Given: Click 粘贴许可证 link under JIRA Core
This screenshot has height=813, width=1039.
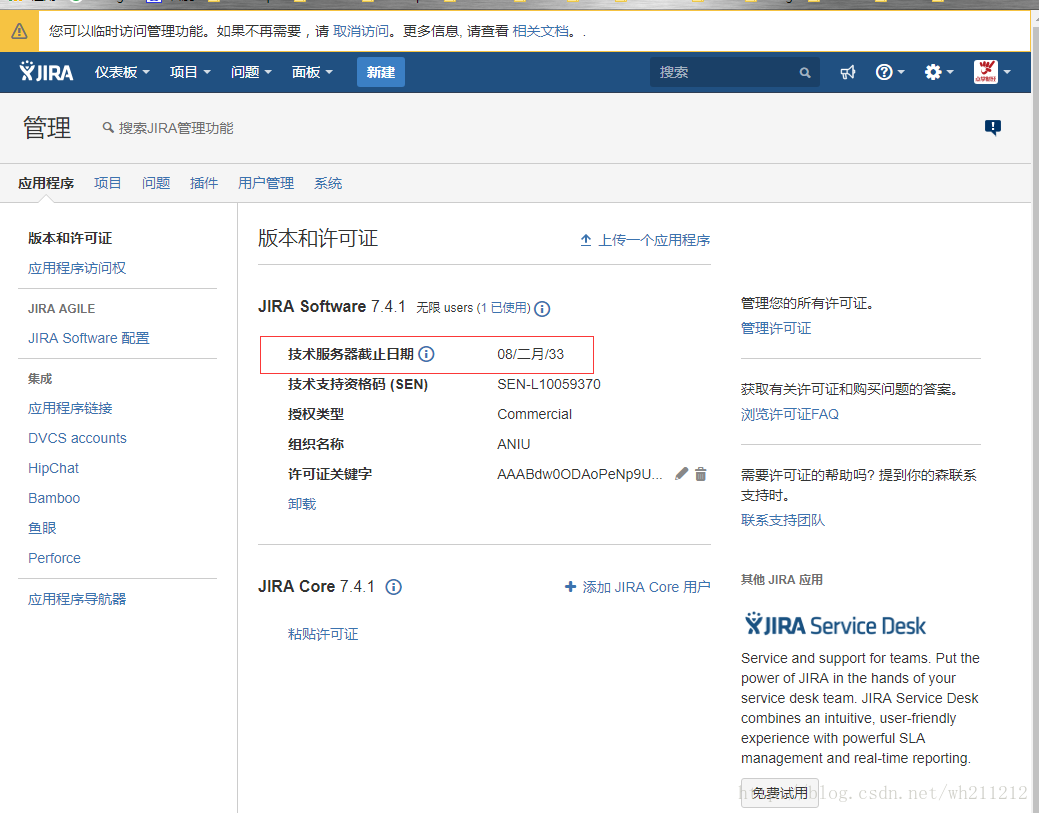Looking at the screenshot, I should (323, 634).
